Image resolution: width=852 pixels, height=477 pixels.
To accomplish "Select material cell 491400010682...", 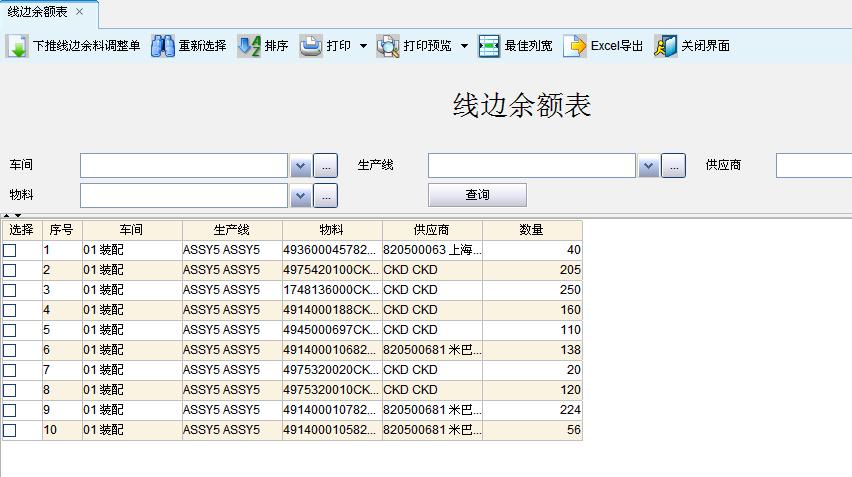I will pyautogui.click(x=332, y=350).
